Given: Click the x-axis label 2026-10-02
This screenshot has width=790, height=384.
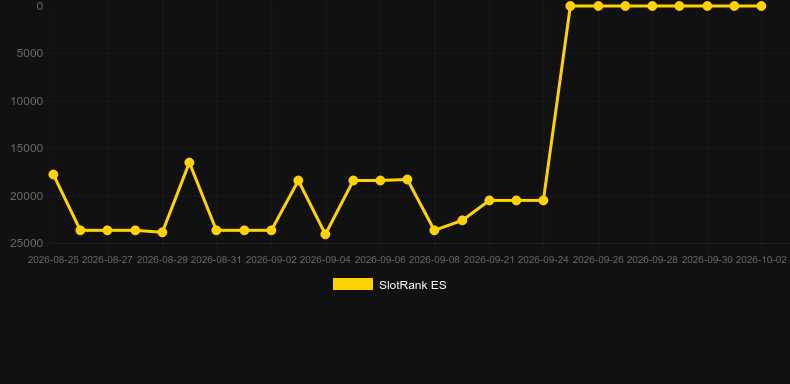Looking at the screenshot, I should coord(761,260).
